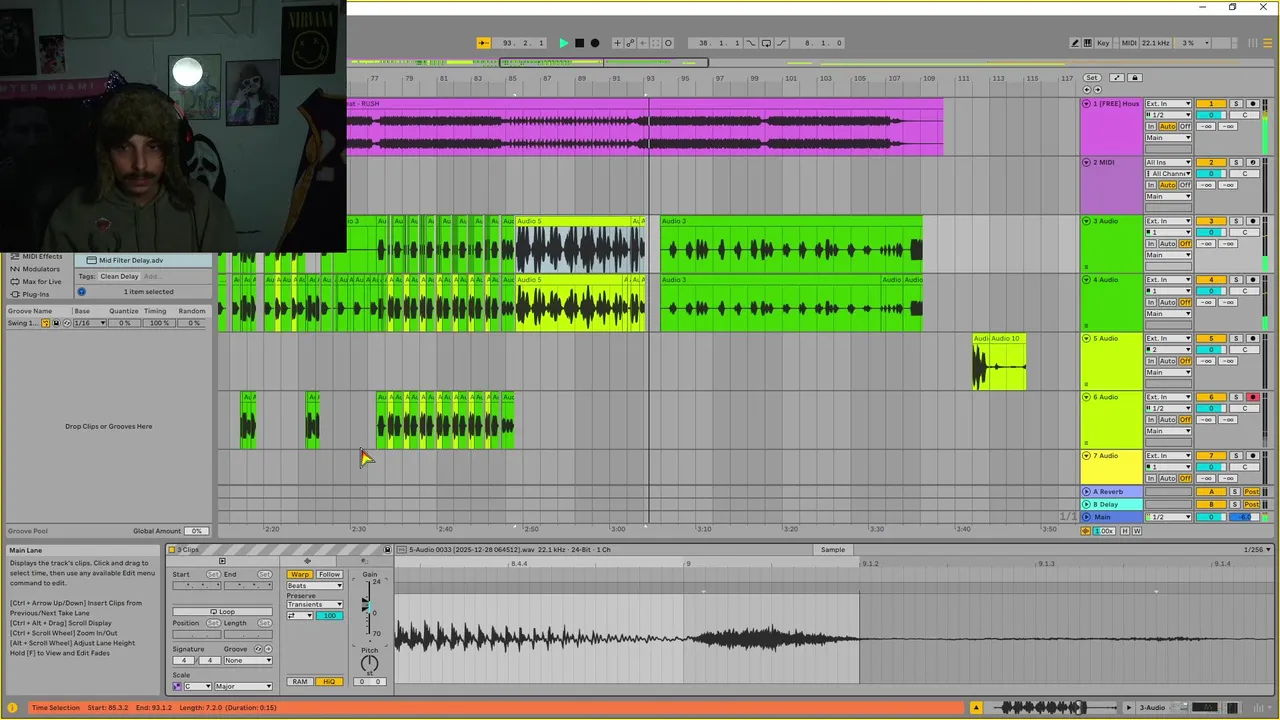Set track 7 monitor to In

[1151, 479]
